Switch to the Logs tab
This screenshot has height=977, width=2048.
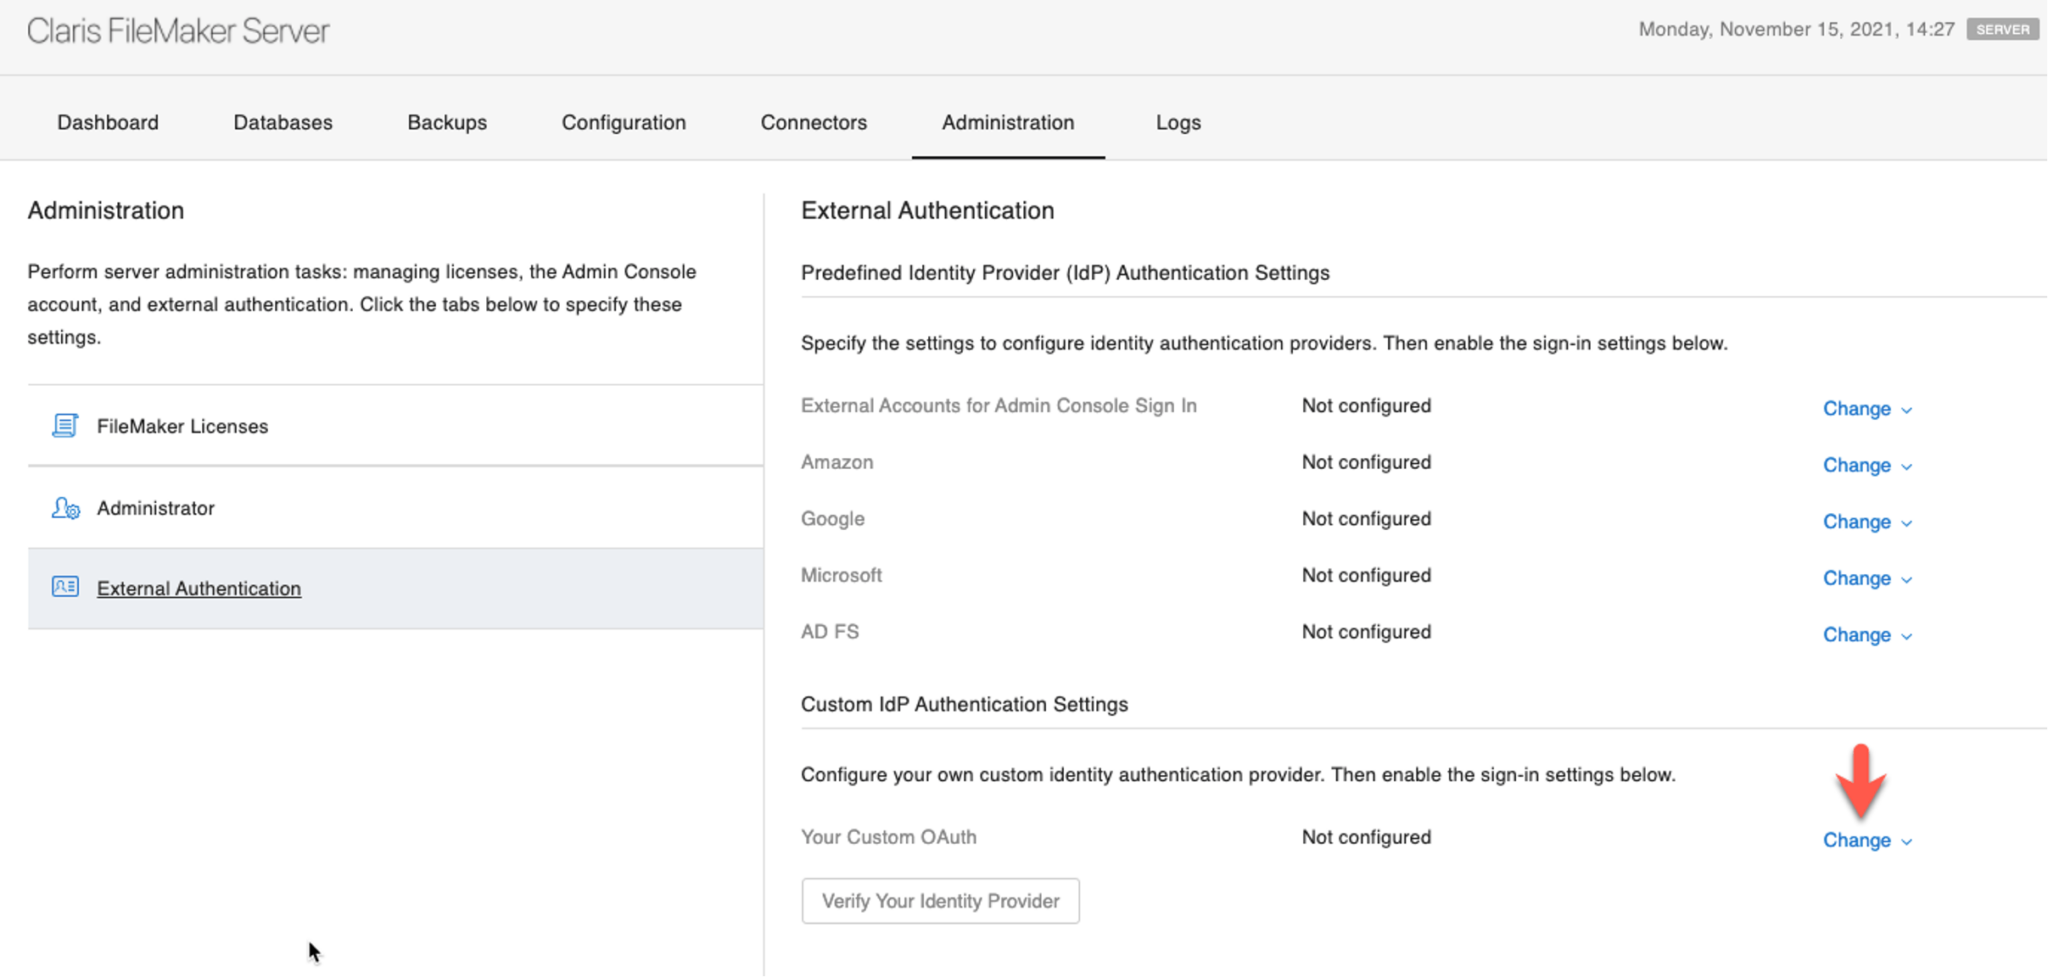pos(1177,122)
